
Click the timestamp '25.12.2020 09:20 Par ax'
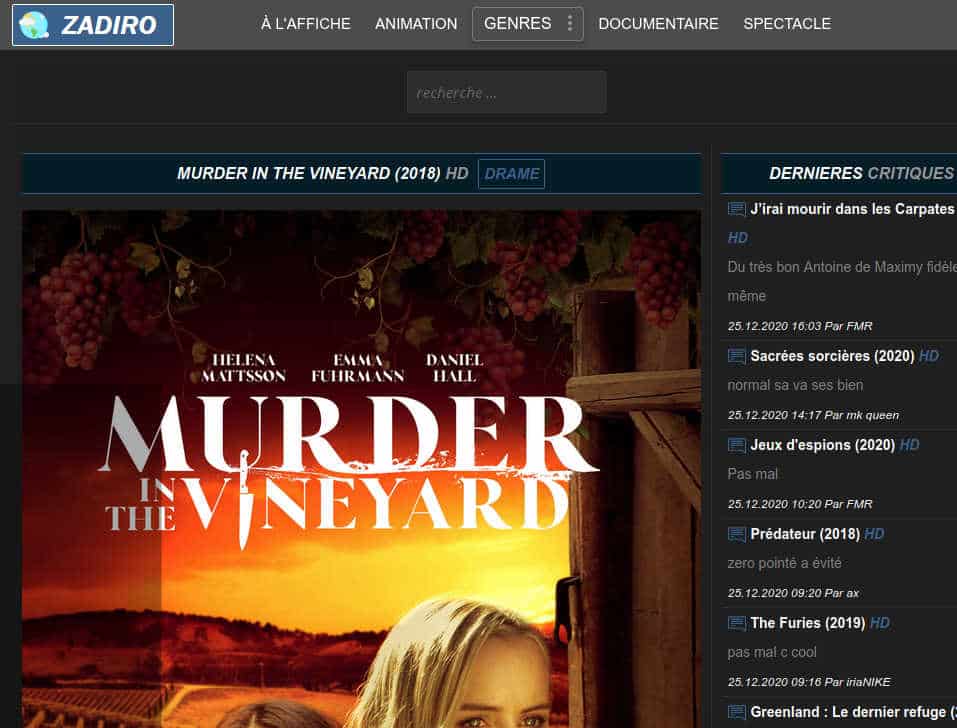coord(793,593)
